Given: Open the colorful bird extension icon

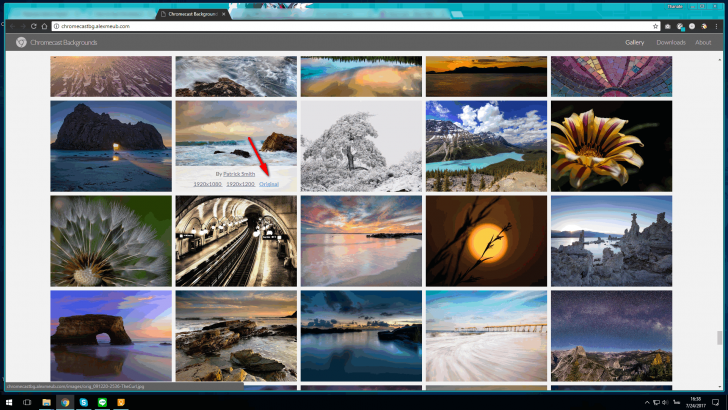Looking at the screenshot, I should [704, 26].
